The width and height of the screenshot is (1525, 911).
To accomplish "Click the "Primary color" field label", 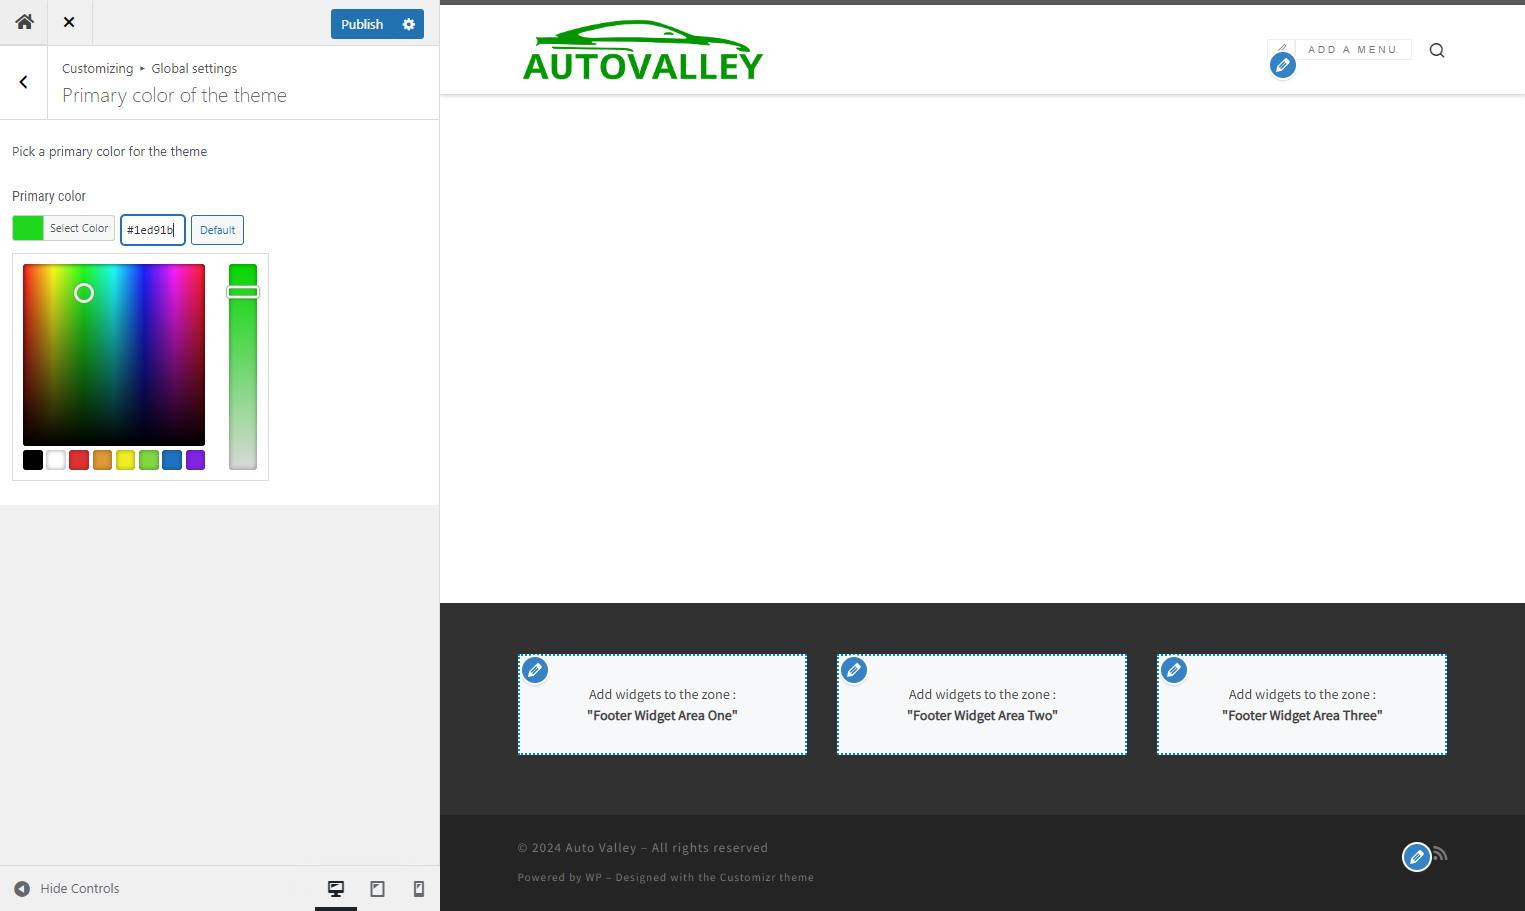I will (x=49, y=196).
